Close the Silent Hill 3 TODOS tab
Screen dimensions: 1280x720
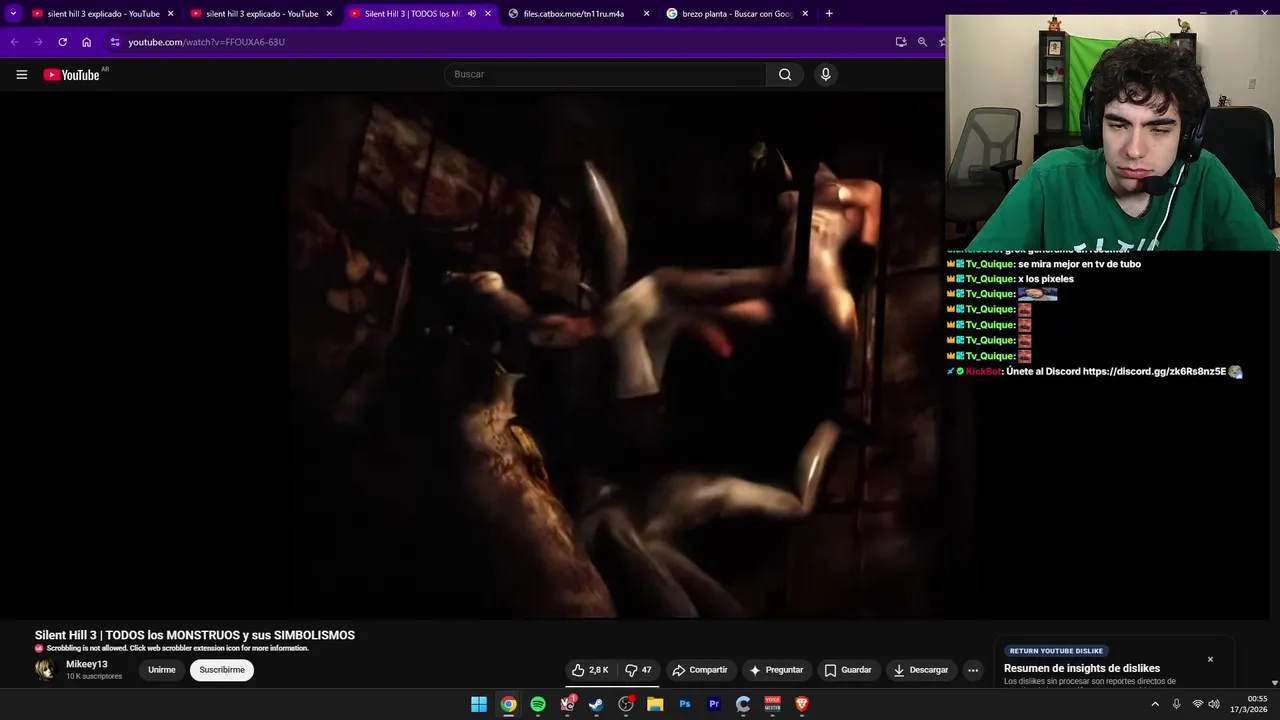pyautogui.click(x=488, y=14)
